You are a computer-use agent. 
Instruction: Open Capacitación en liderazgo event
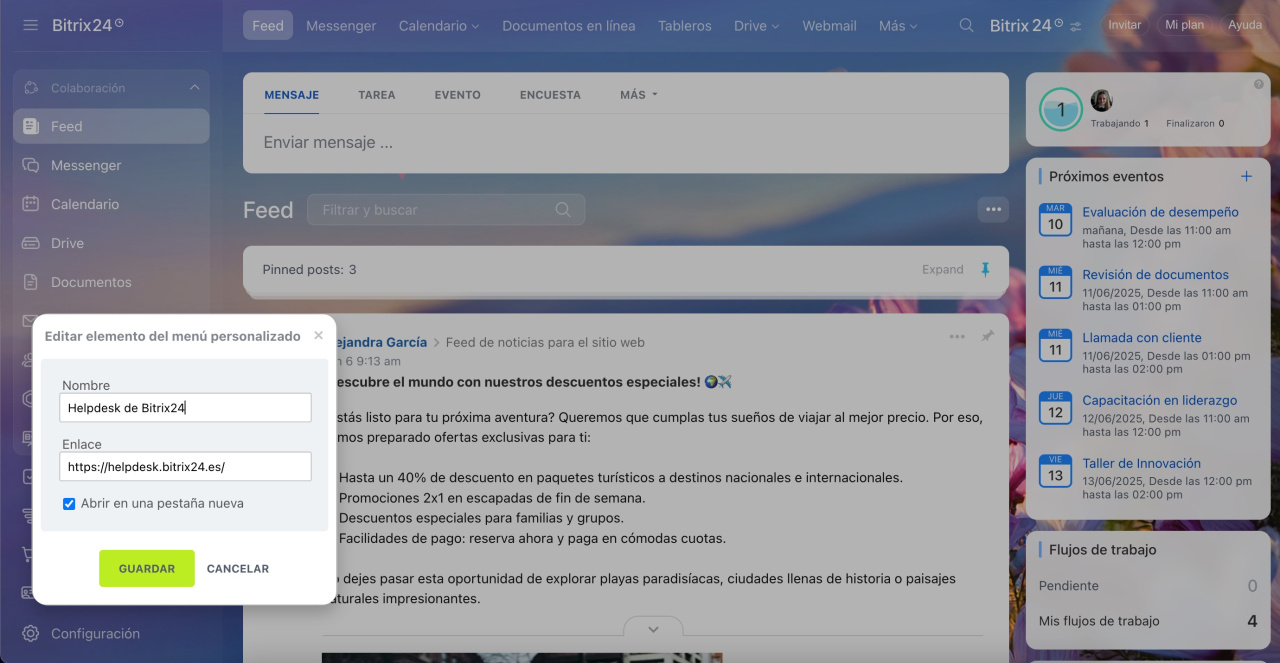(x=1159, y=400)
